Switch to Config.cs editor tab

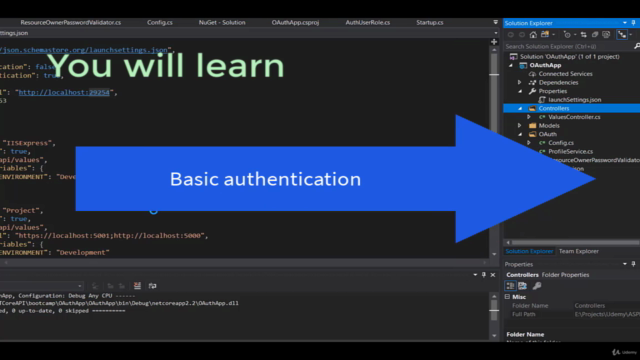160,22
